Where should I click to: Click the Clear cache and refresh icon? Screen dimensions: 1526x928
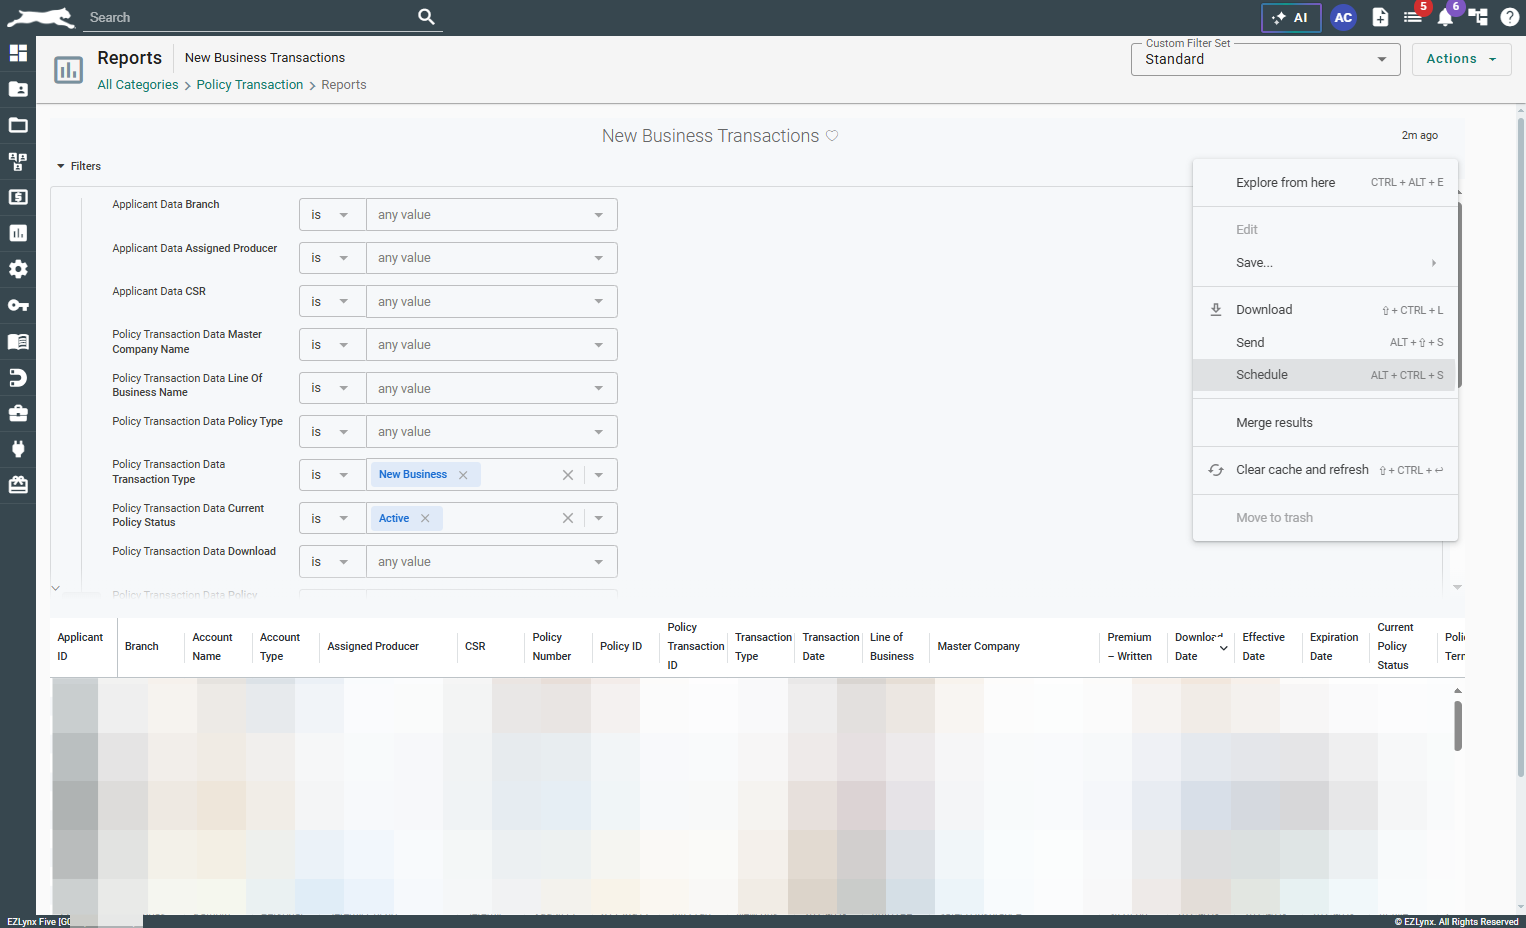1216,470
